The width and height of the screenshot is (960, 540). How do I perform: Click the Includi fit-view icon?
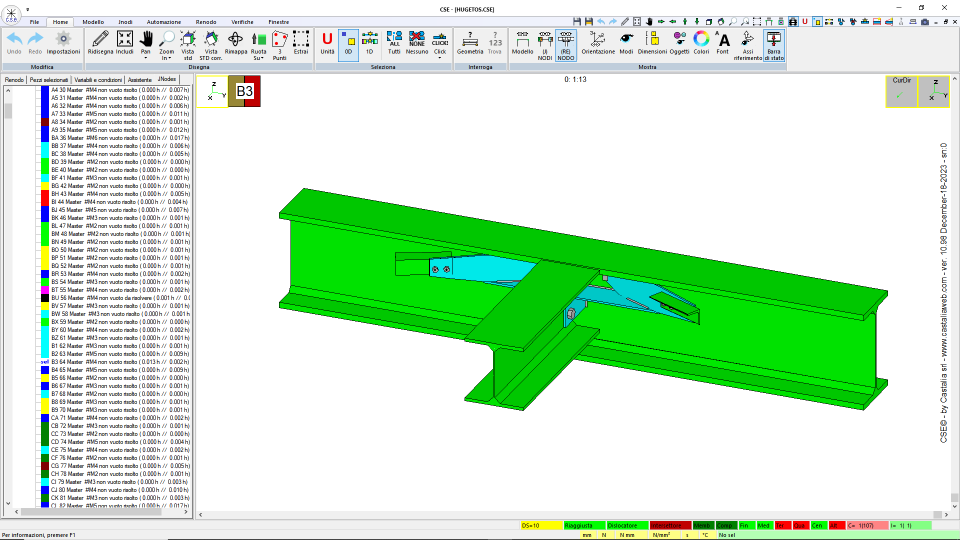pyautogui.click(x=124, y=40)
